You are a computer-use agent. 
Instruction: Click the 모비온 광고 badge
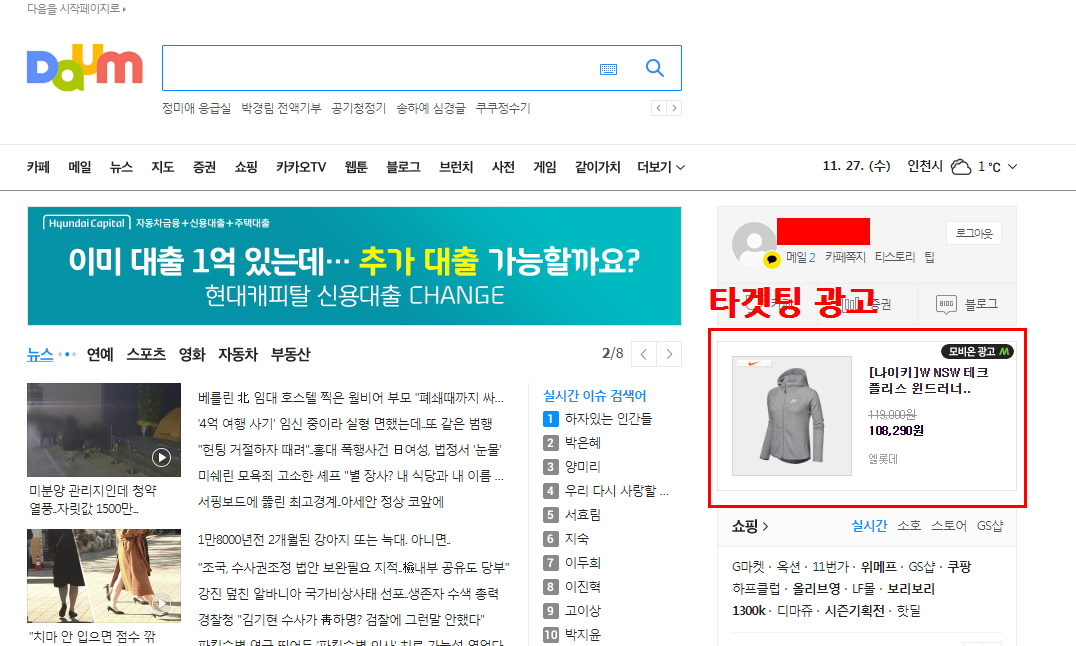(978, 351)
